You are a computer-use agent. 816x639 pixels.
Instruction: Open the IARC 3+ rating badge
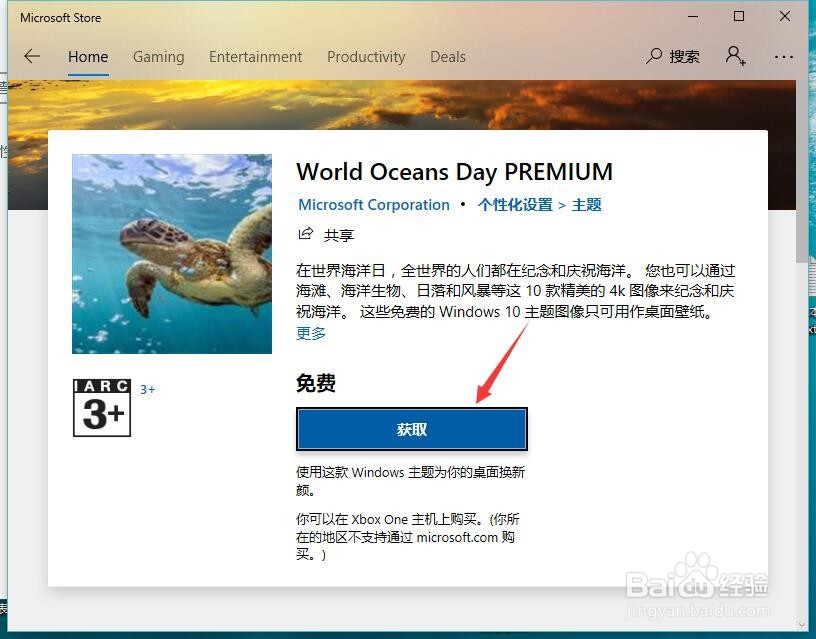pos(101,407)
